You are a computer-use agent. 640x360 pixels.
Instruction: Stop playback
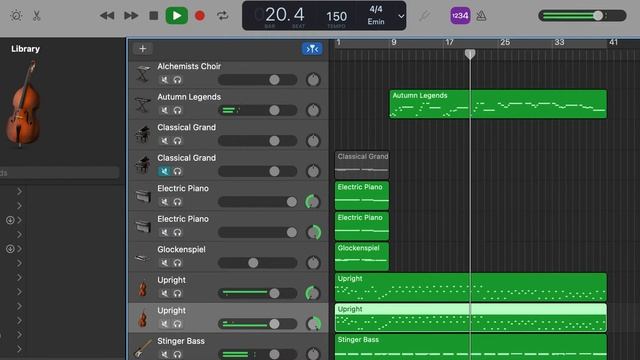point(153,16)
